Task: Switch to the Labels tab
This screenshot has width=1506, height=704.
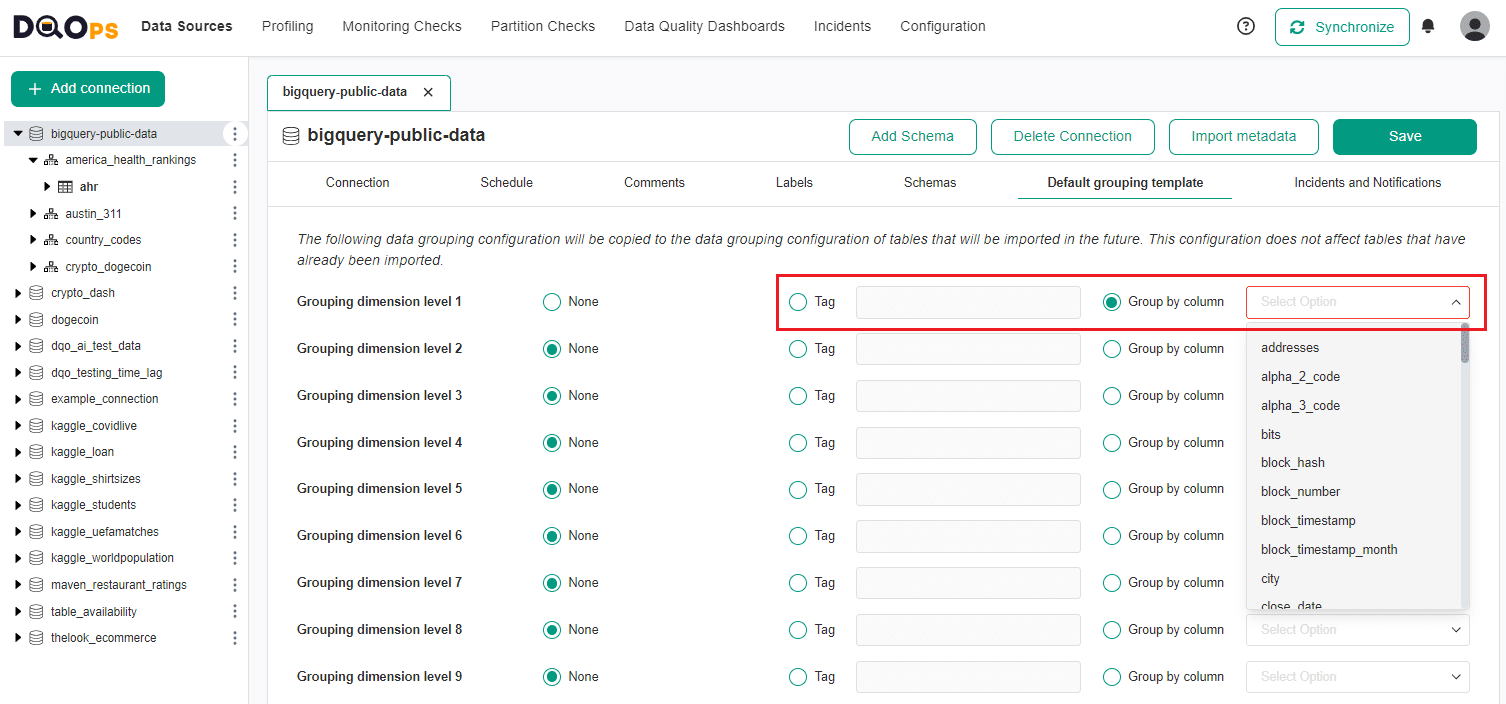Action: coord(794,183)
